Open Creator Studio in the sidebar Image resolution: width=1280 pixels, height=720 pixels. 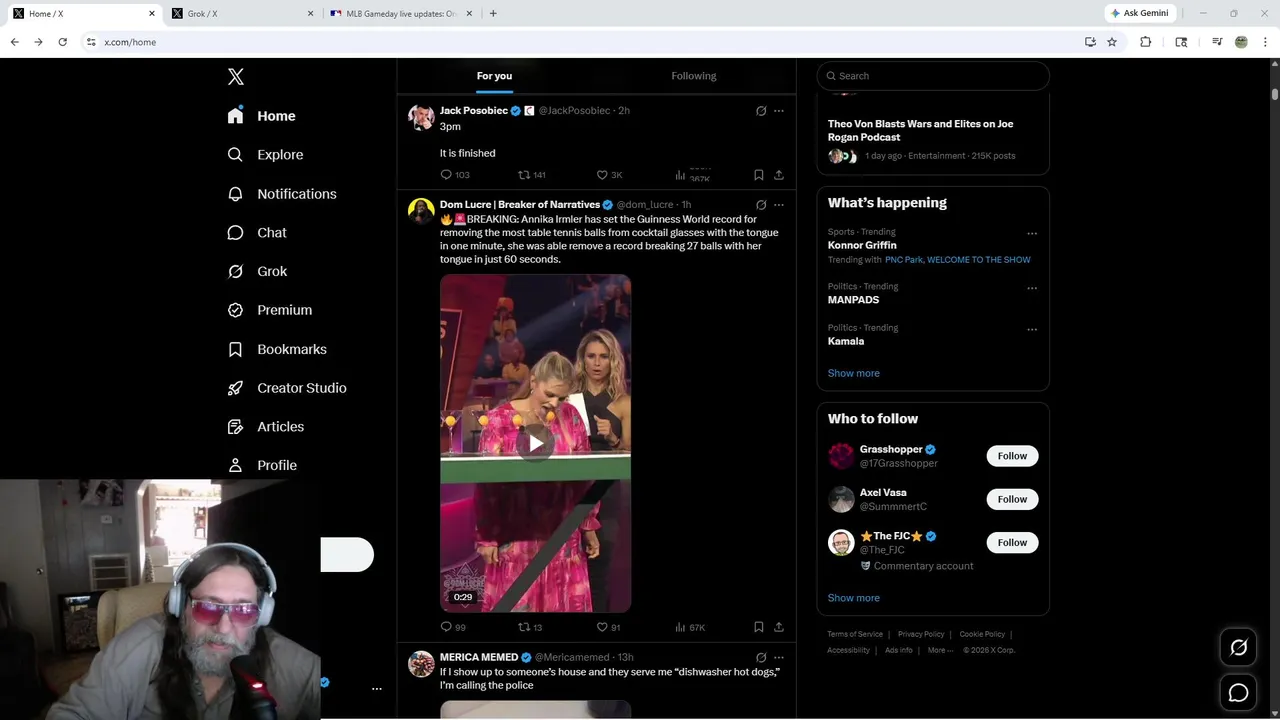[287, 388]
